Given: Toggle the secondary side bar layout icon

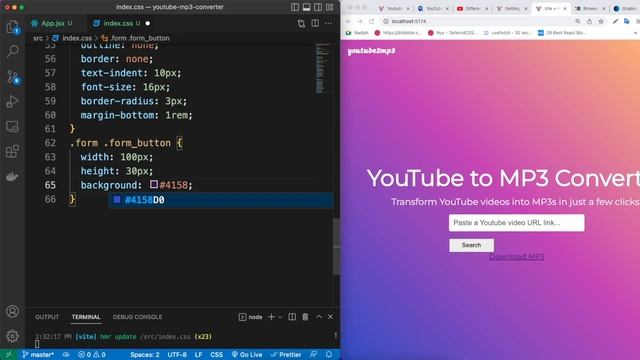Looking at the screenshot, I should [318, 7].
